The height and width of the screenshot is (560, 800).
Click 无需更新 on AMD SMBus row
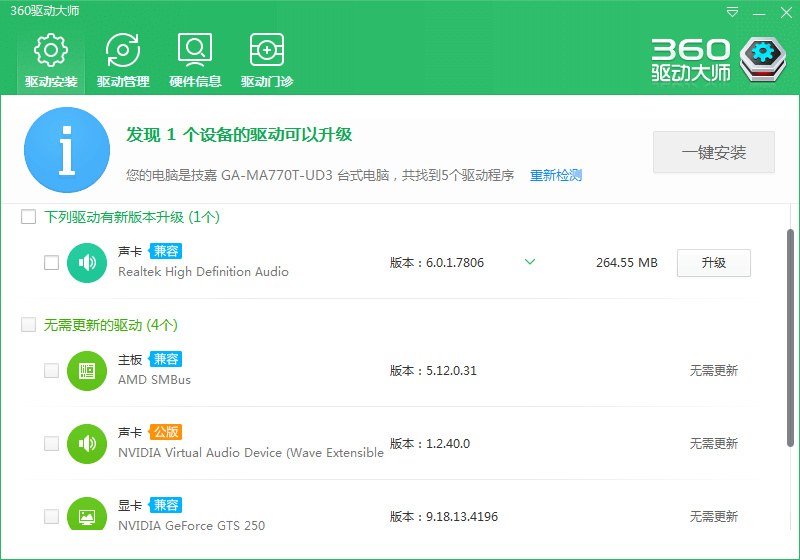coord(714,371)
